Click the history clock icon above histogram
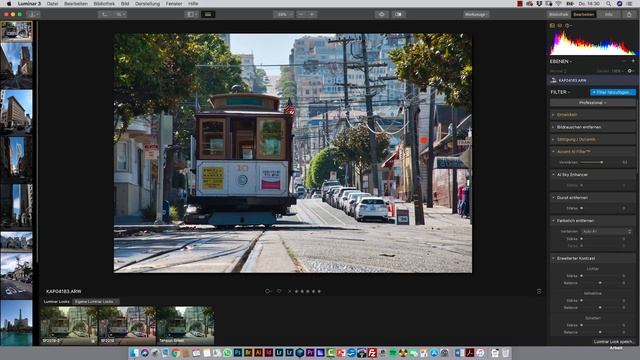 point(568,25)
